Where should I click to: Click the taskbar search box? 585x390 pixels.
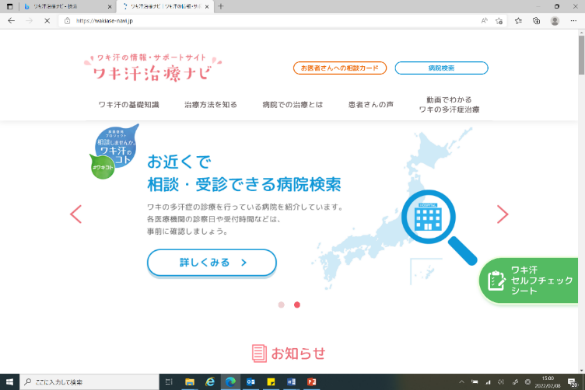tap(90, 382)
